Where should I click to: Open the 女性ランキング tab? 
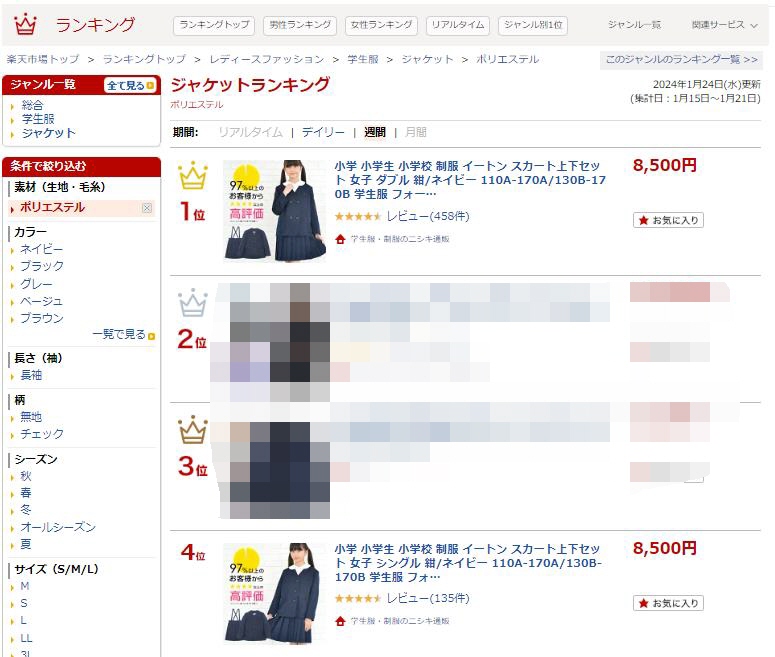(x=381, y=25)
